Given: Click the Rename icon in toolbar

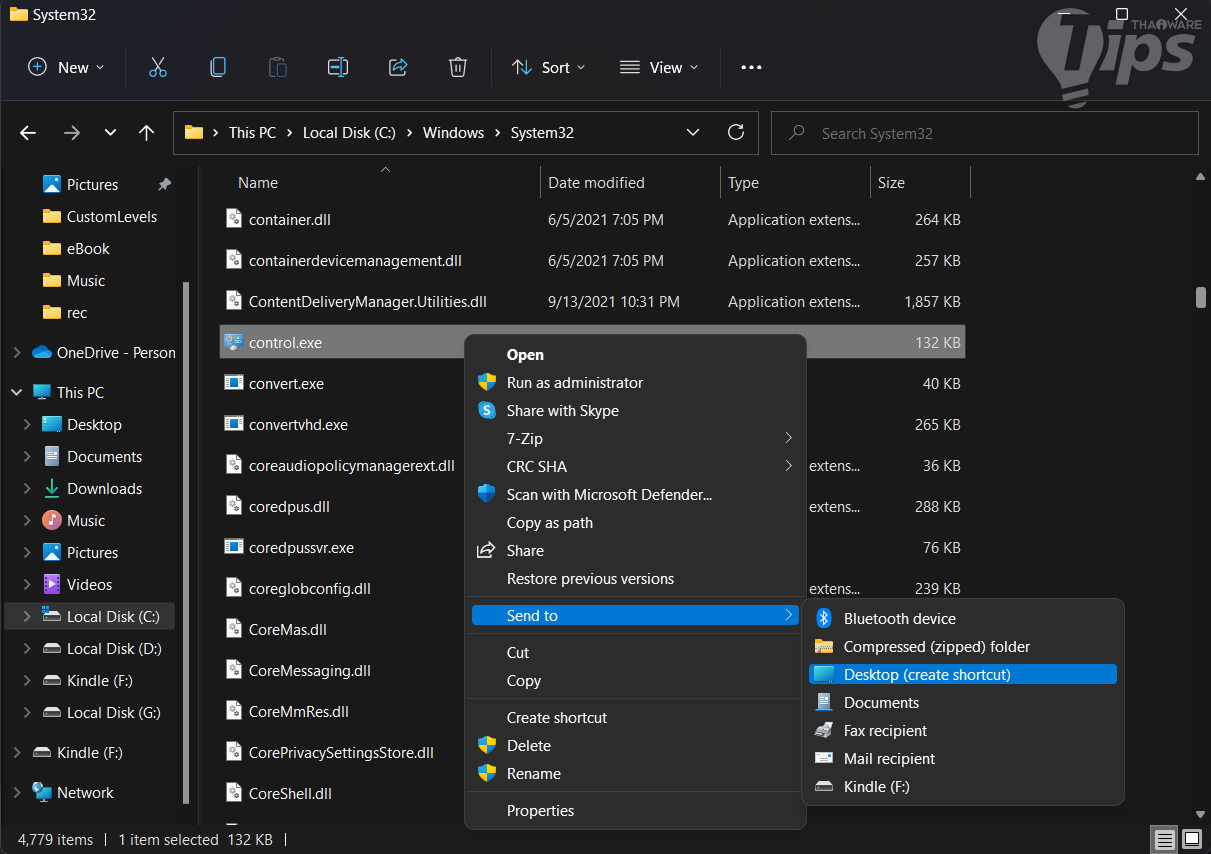Looking at the screenshot, I should 337,67.
